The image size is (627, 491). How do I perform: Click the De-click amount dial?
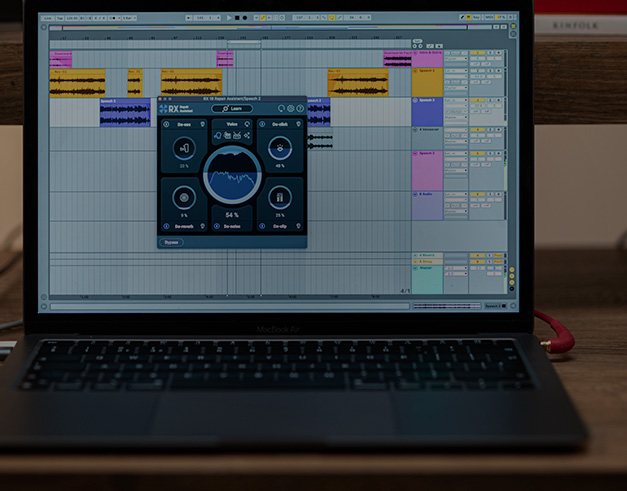(280, 148)
